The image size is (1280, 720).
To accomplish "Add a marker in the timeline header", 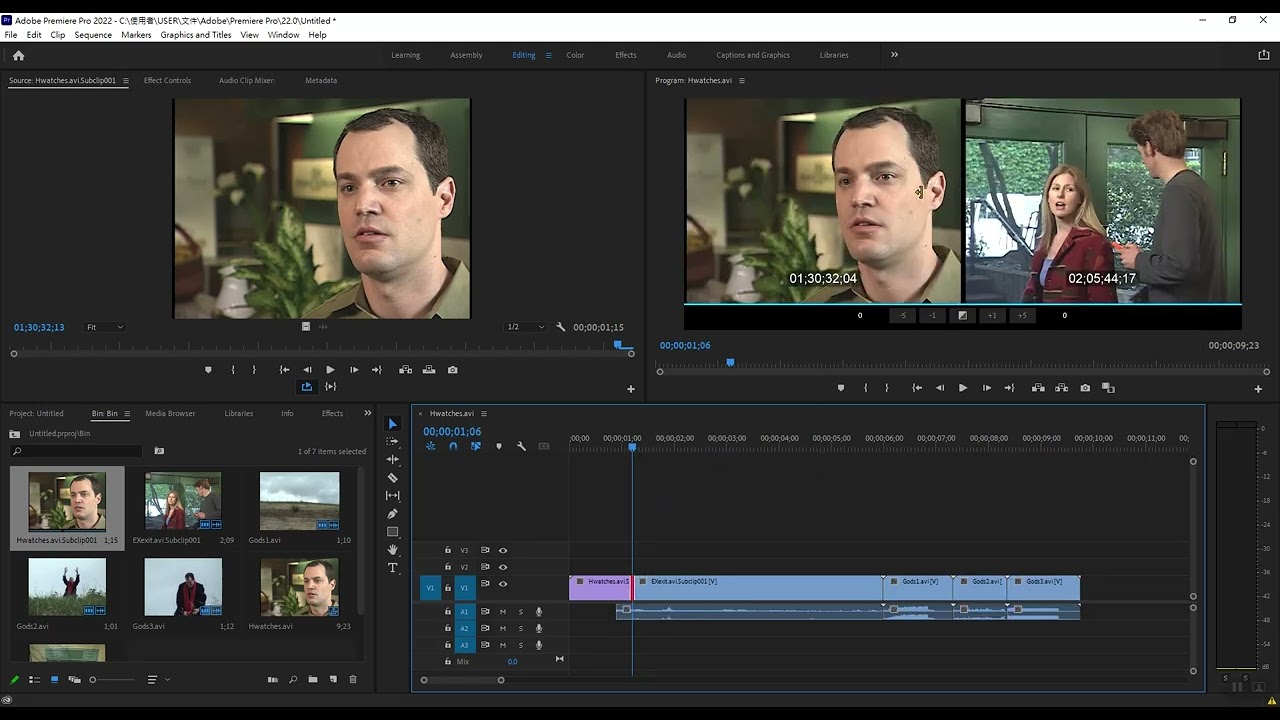I will [x=498, y=446].
